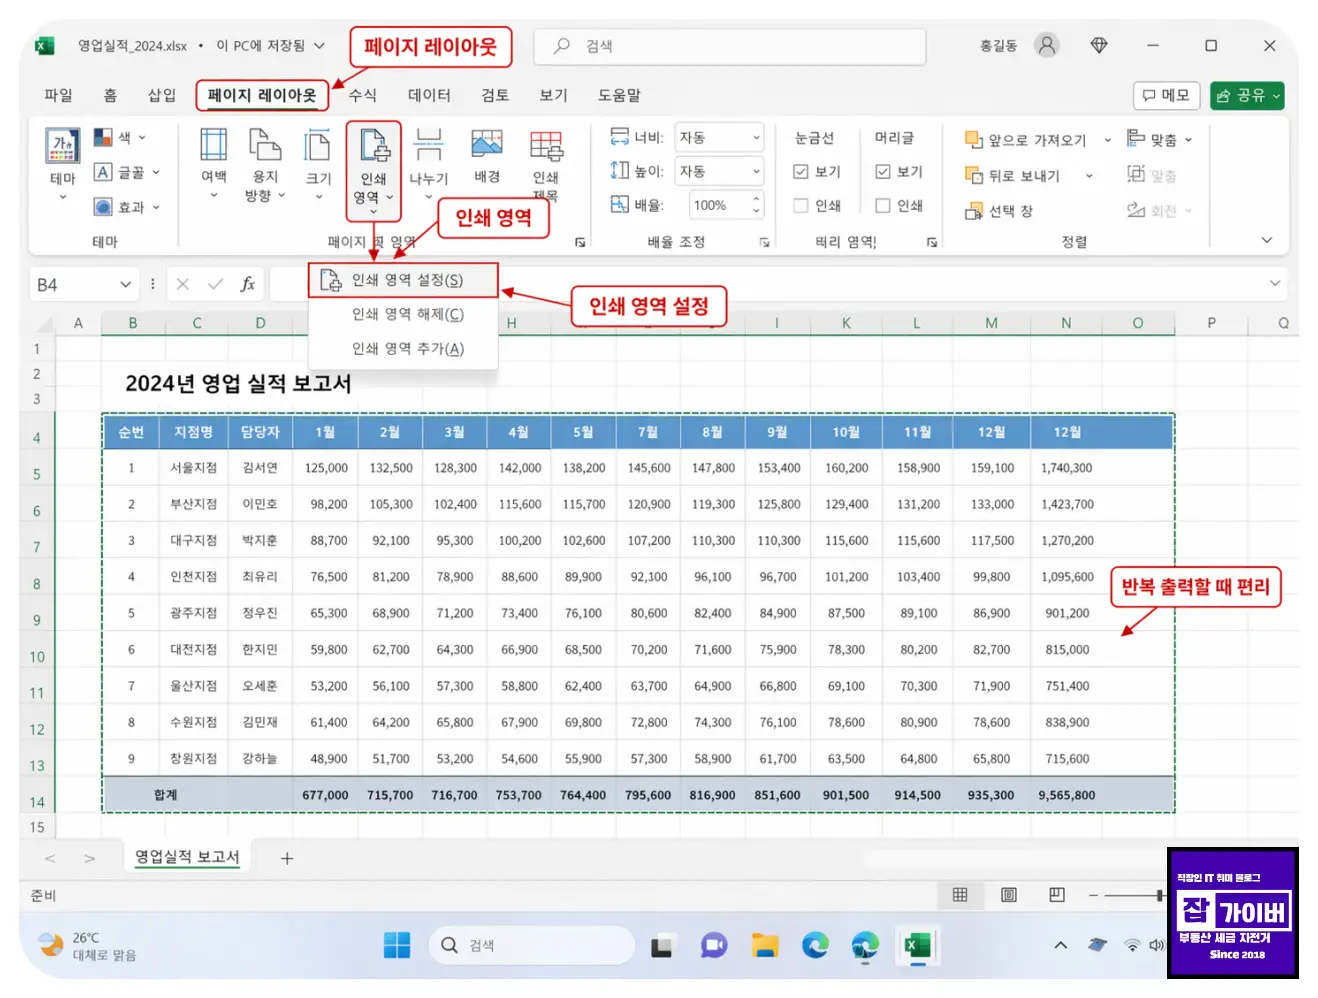Viewport: 1318px width, 998px height.
Task: Expand the Name Box dropdown arrow
Action: pyautogui.click(x=125, y=284)
